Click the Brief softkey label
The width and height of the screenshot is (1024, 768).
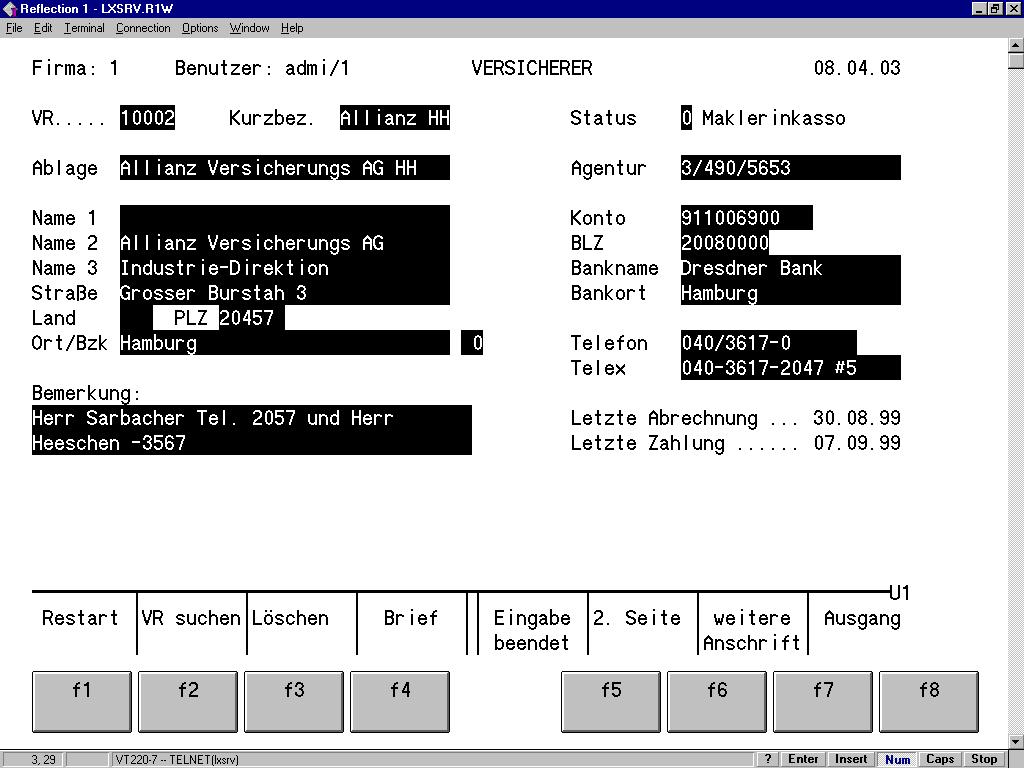411,618
